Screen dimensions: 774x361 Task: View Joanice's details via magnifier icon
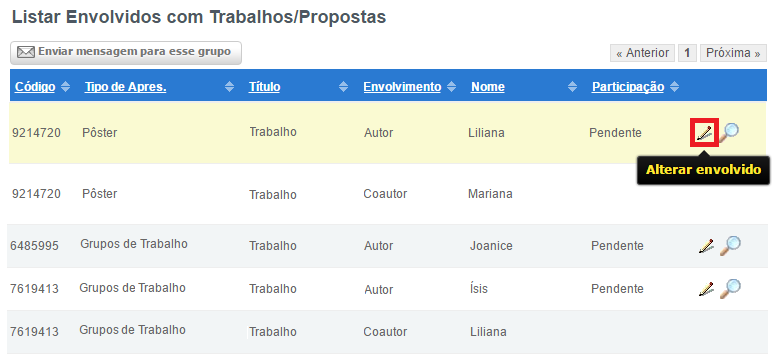pos(730,245)
